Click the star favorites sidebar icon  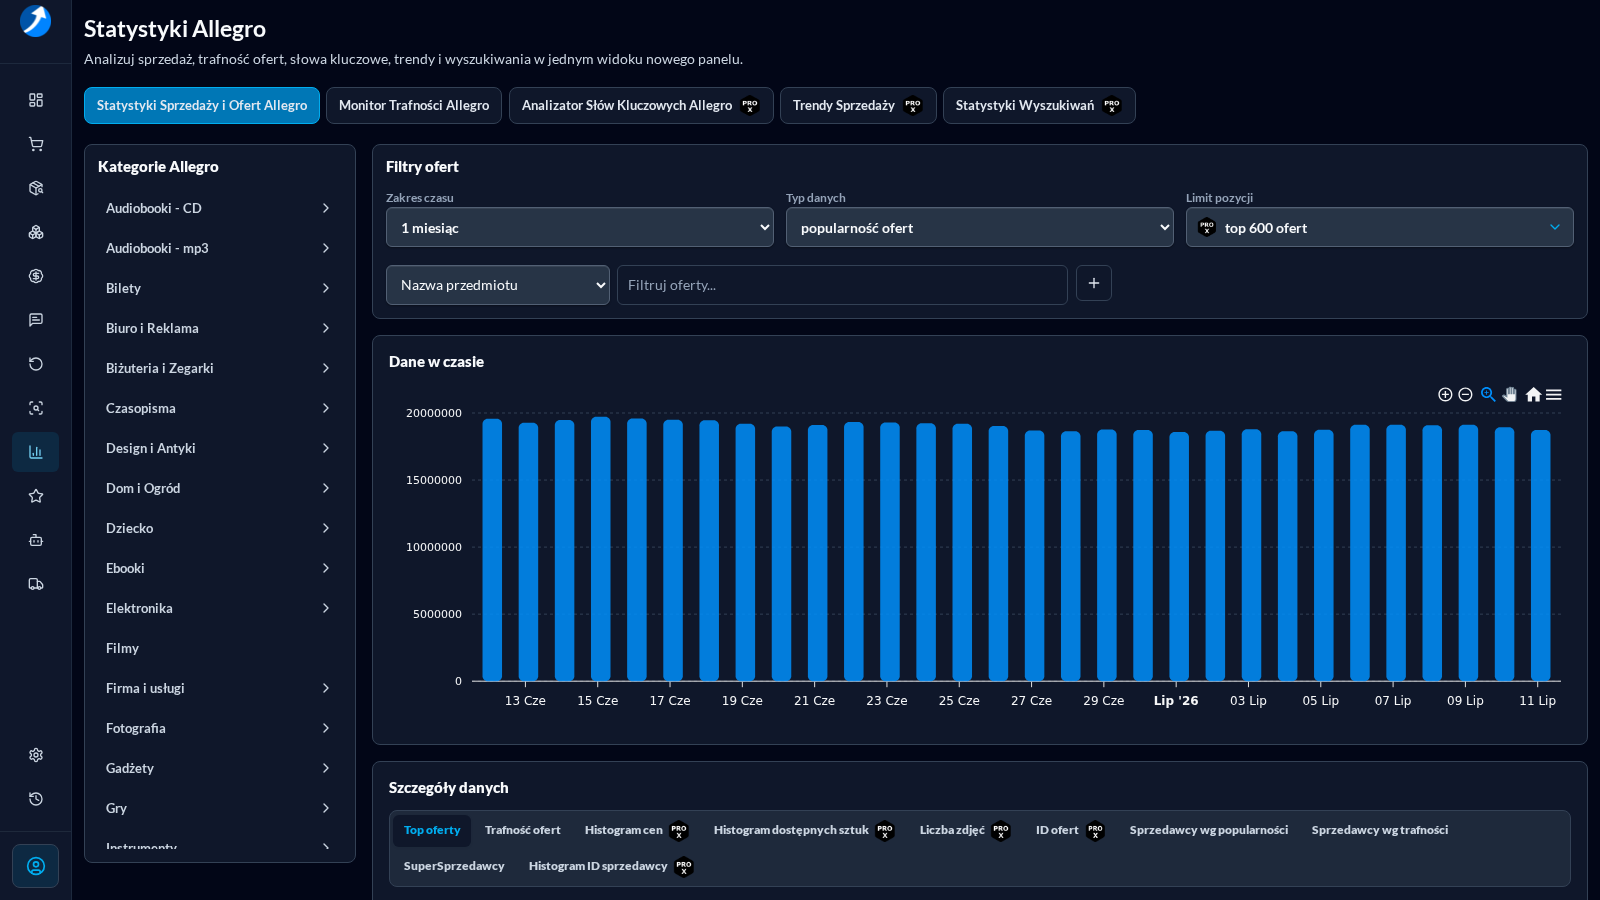36,496
